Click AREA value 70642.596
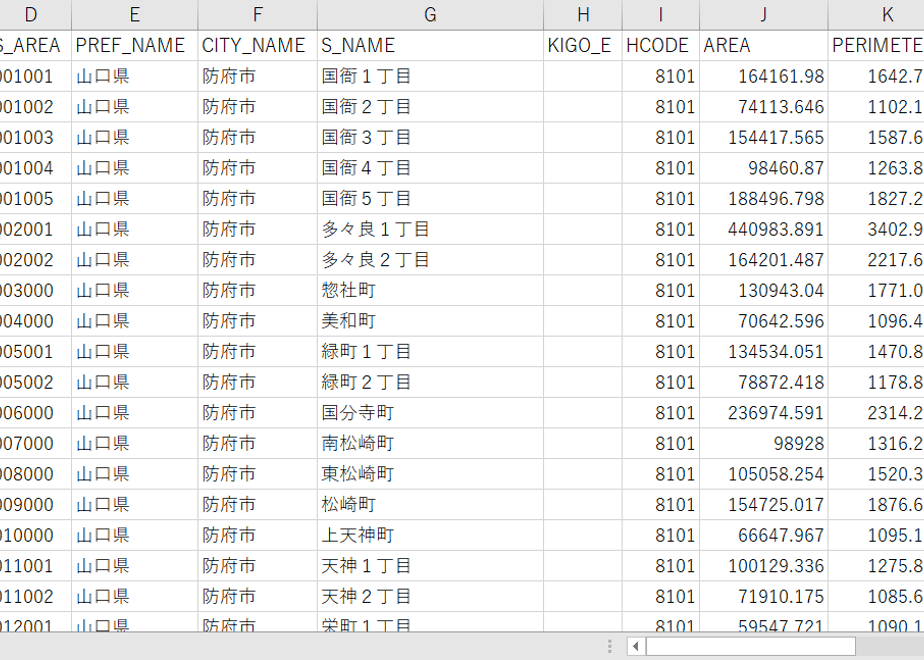 764,321
